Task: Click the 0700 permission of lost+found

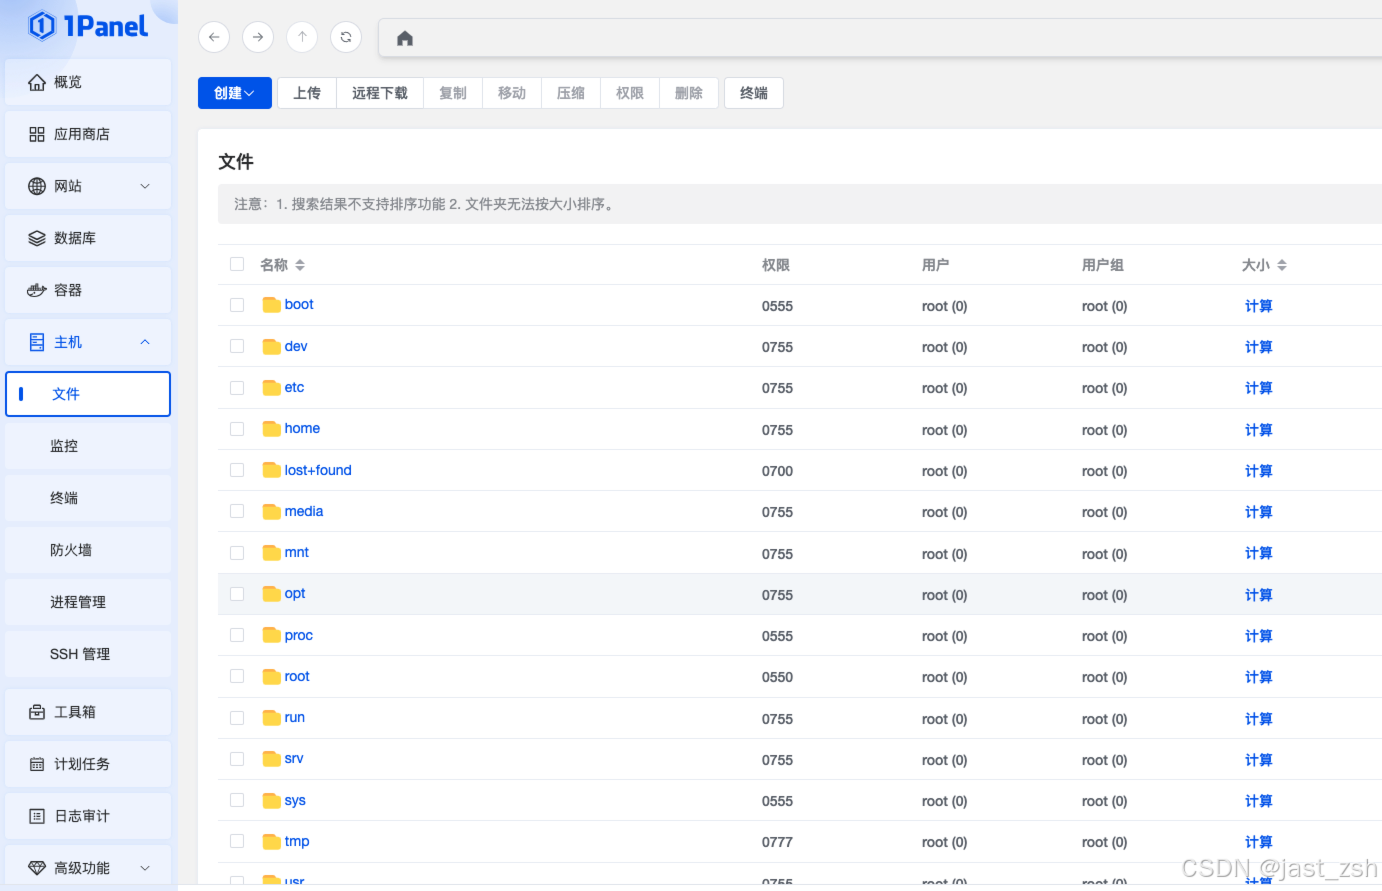Action: point(777,471)
